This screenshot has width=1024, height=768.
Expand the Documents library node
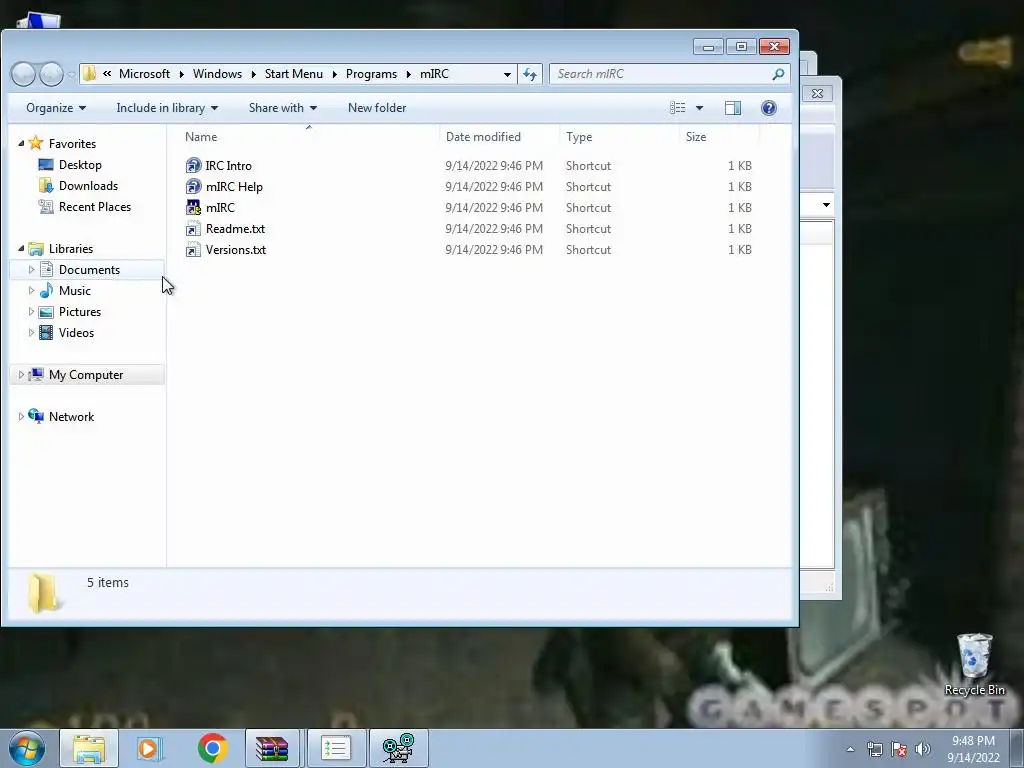[x=31, y=269]
